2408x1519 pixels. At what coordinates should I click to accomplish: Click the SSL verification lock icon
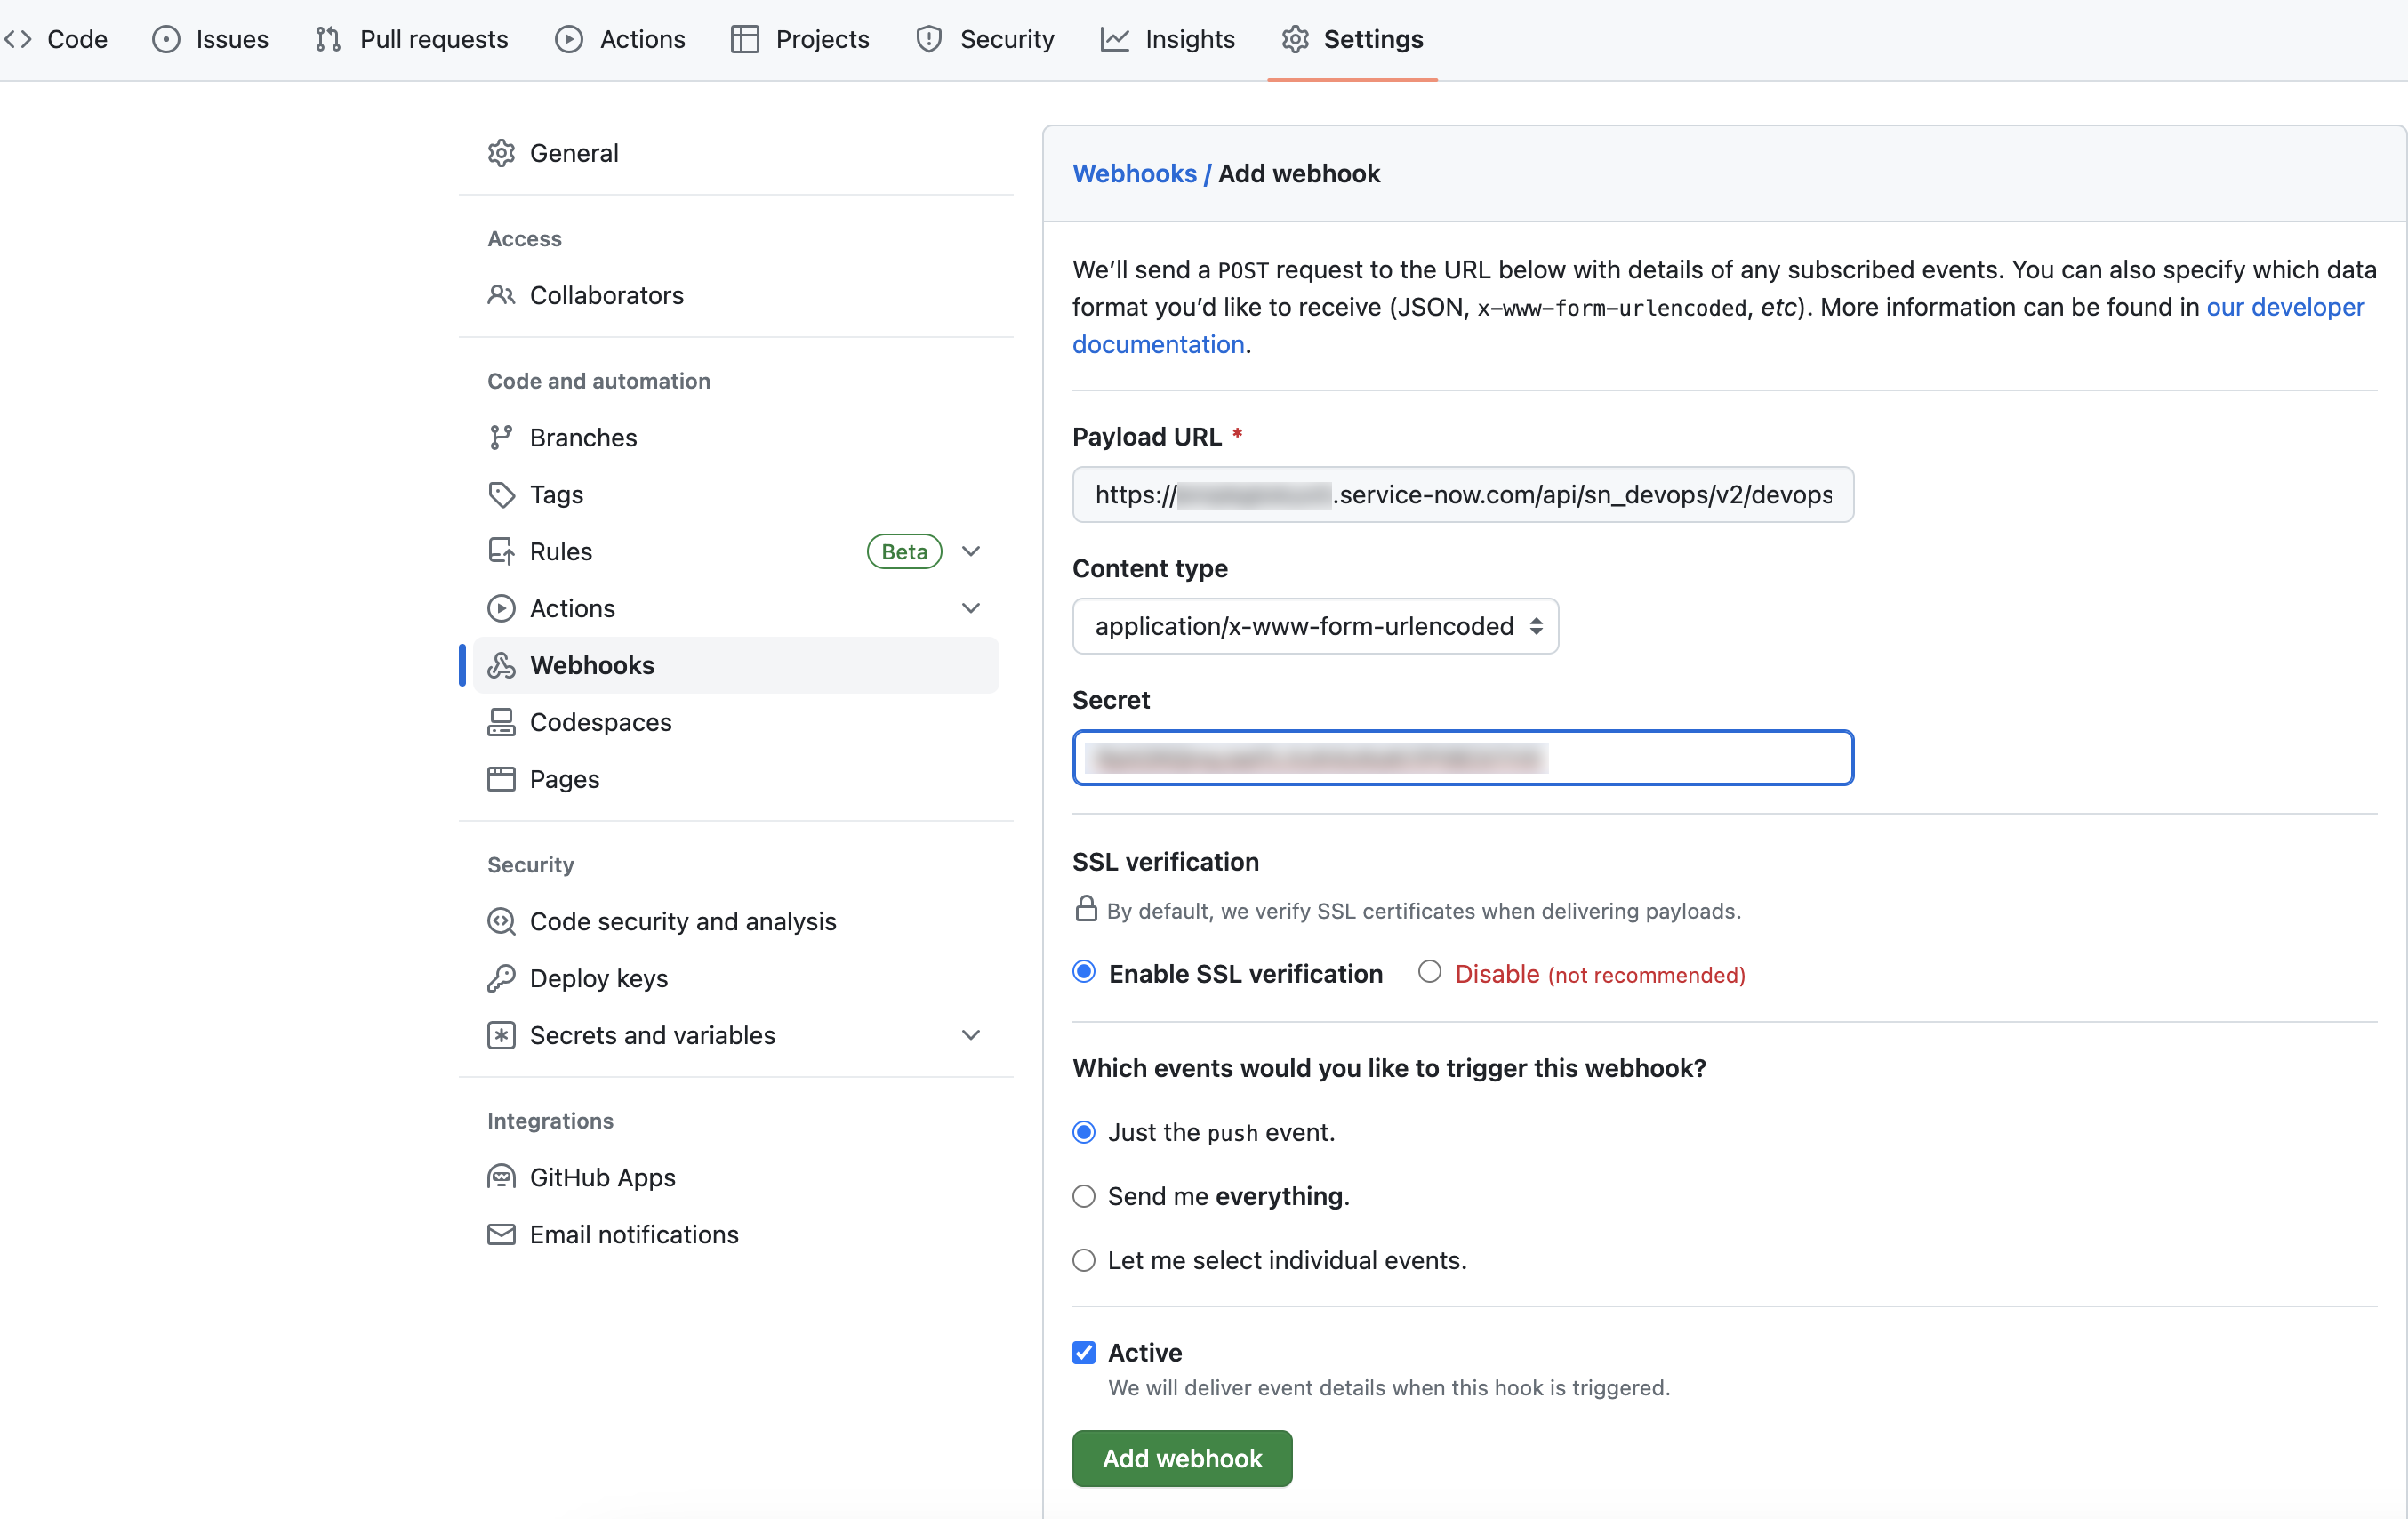click(1086, 909)
